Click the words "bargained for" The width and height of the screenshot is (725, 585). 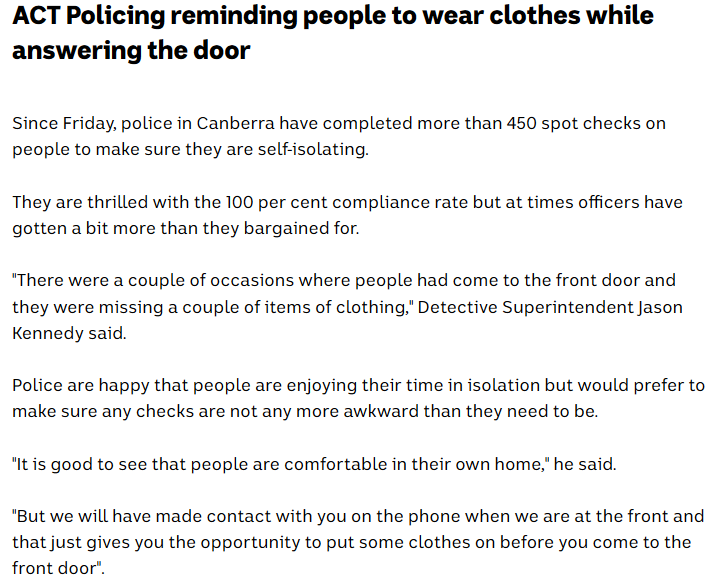click(x=299, y=228)
